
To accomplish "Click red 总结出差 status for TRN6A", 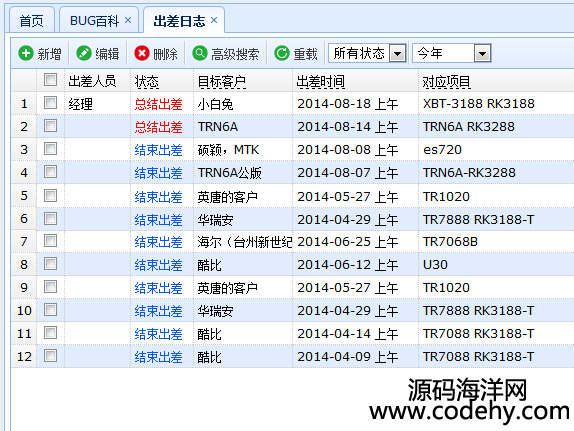I will click(158, 127).
